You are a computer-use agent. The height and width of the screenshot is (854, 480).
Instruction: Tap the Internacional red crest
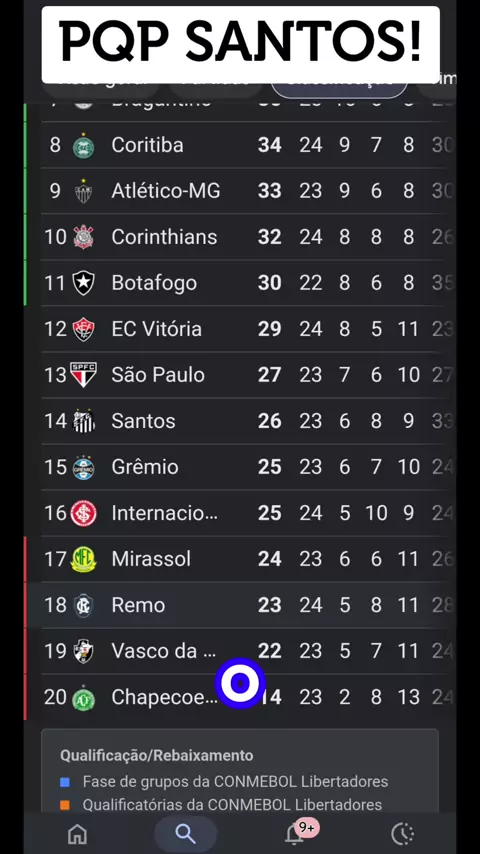coord(83,513)
